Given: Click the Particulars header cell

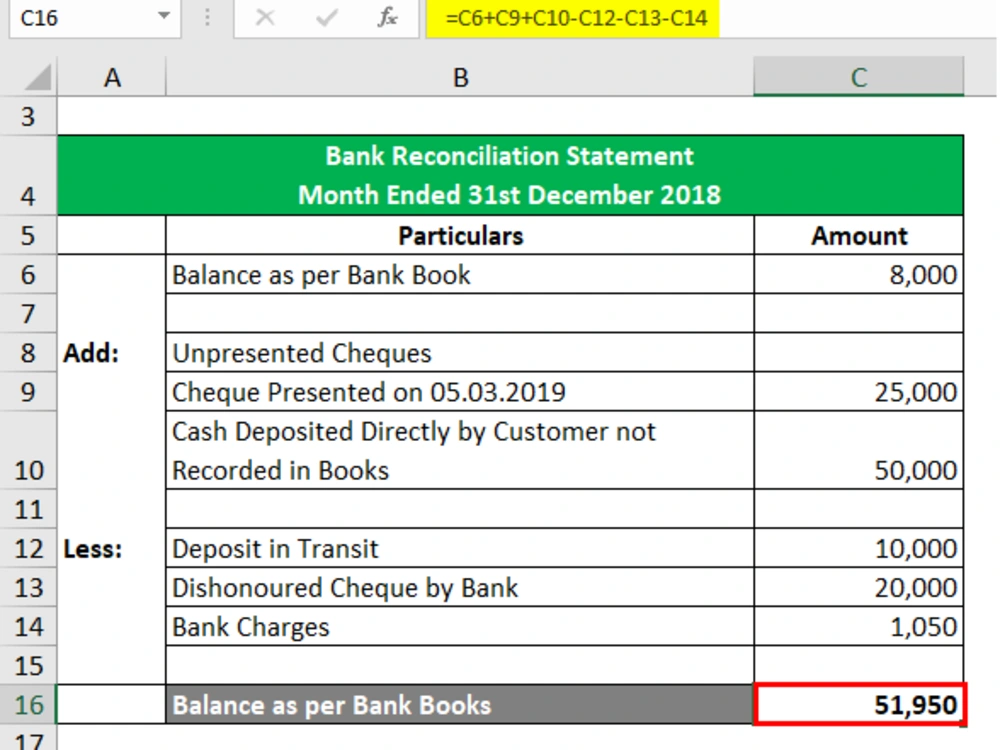Looking at the screenshot, I should point(460,235).
